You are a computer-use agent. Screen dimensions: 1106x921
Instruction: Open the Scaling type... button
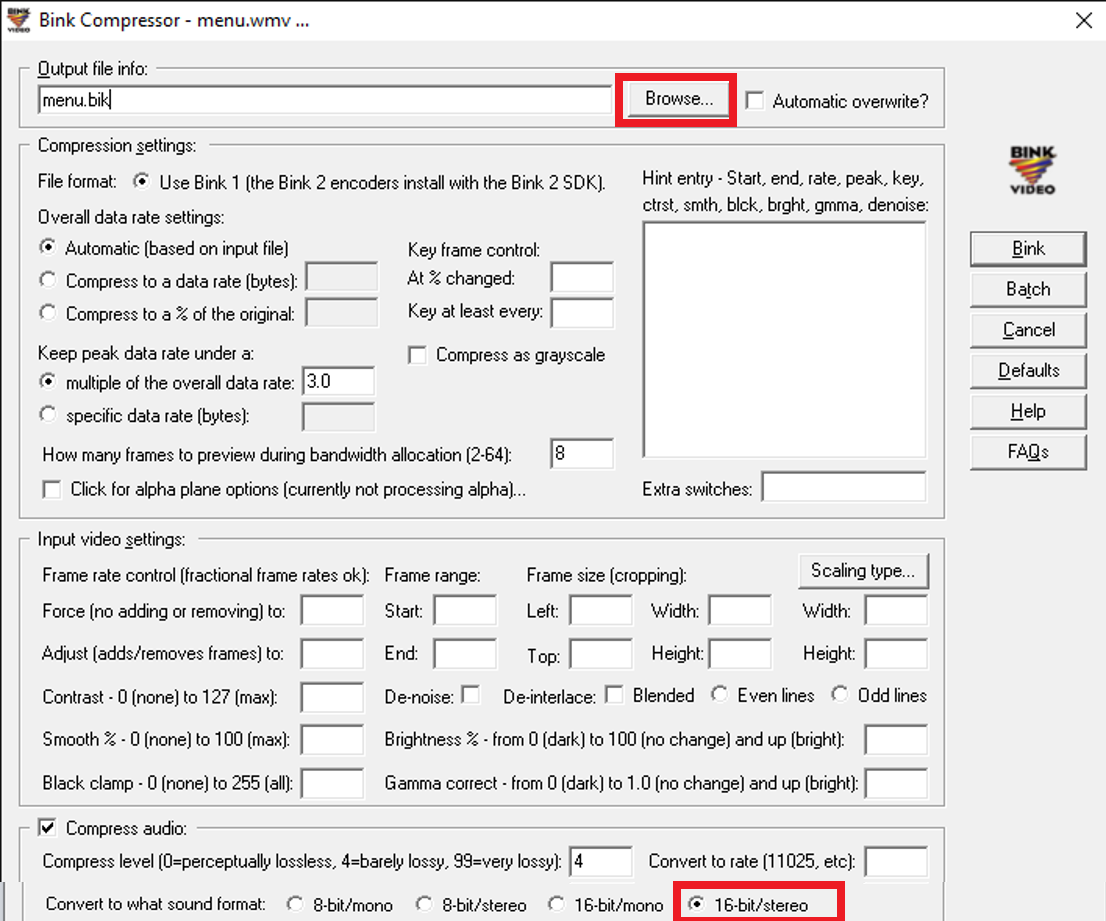(x=863, y=571)
